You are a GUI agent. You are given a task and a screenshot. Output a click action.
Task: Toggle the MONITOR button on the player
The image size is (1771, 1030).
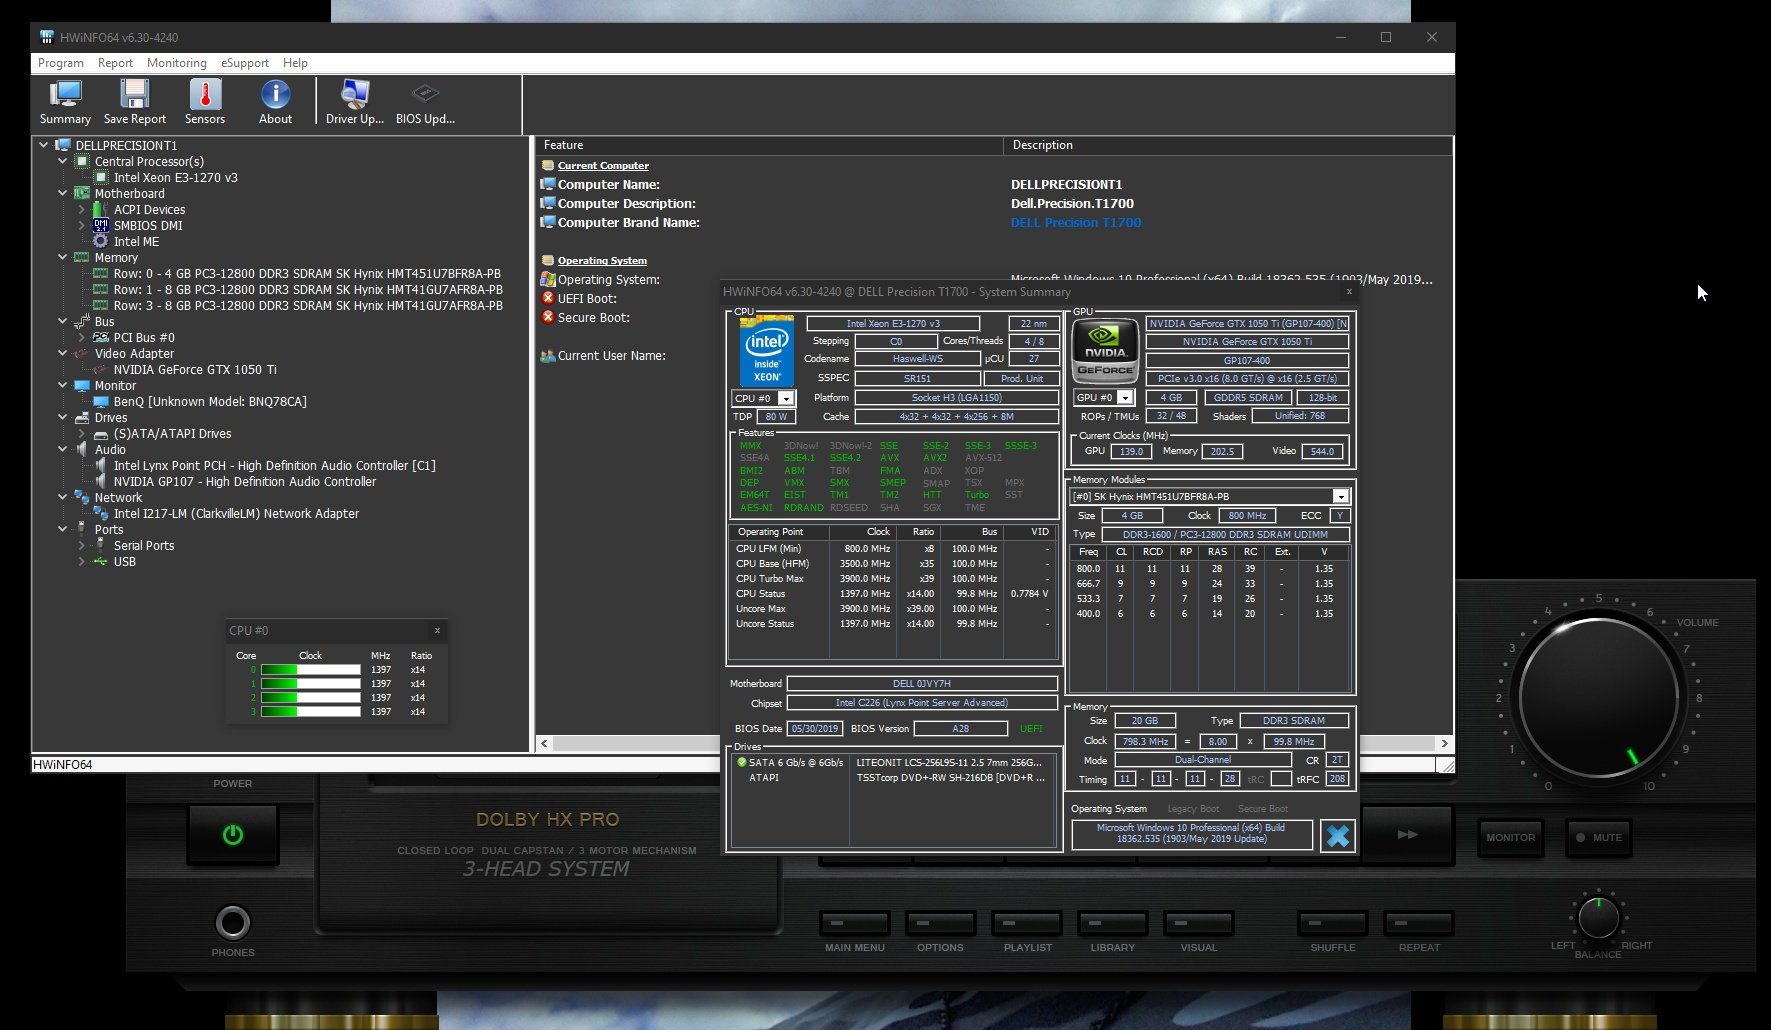[1510, 838]
